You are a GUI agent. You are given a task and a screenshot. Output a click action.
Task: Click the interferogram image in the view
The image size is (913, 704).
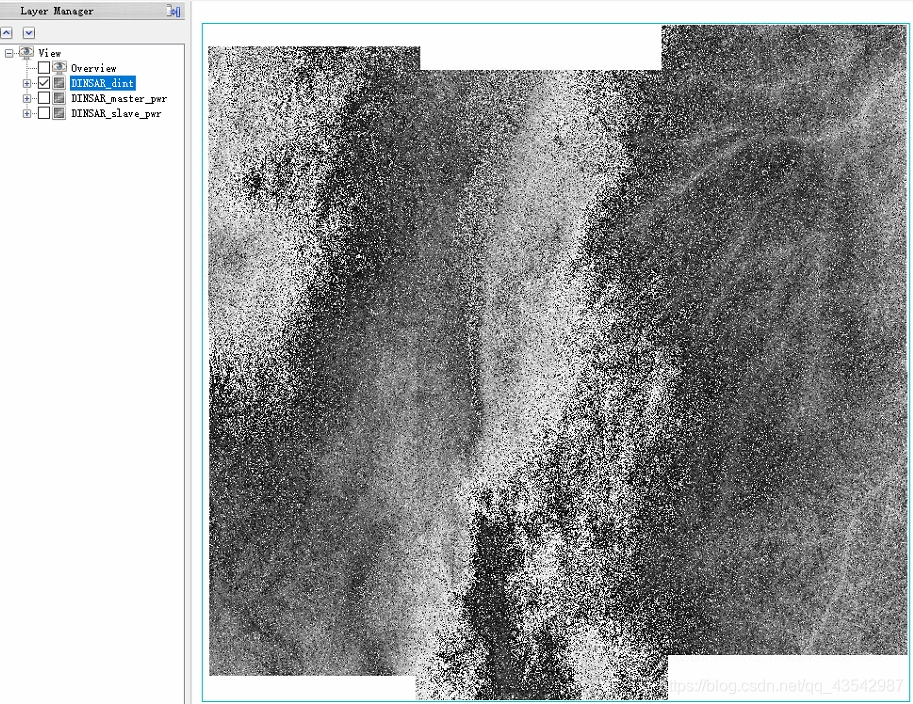[x=556, y=362]
